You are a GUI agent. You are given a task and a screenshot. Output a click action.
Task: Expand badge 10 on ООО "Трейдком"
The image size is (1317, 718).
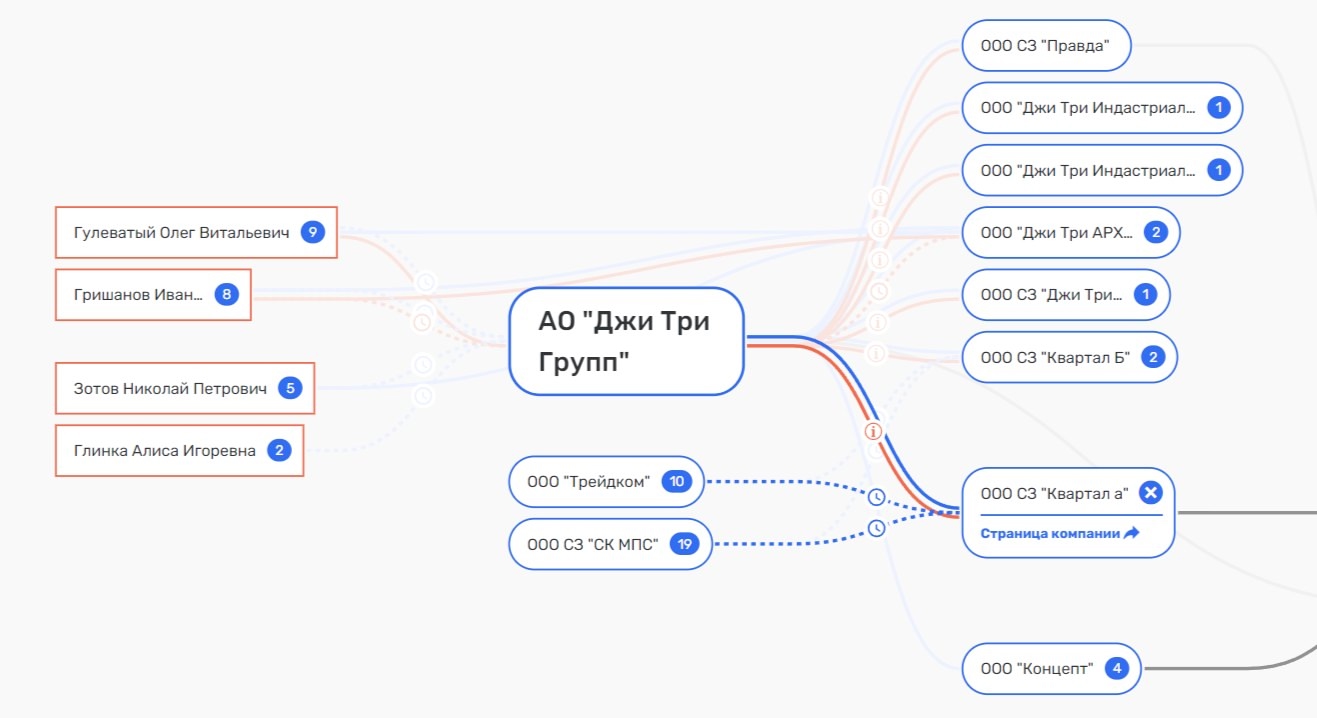(x=677, y=482)
